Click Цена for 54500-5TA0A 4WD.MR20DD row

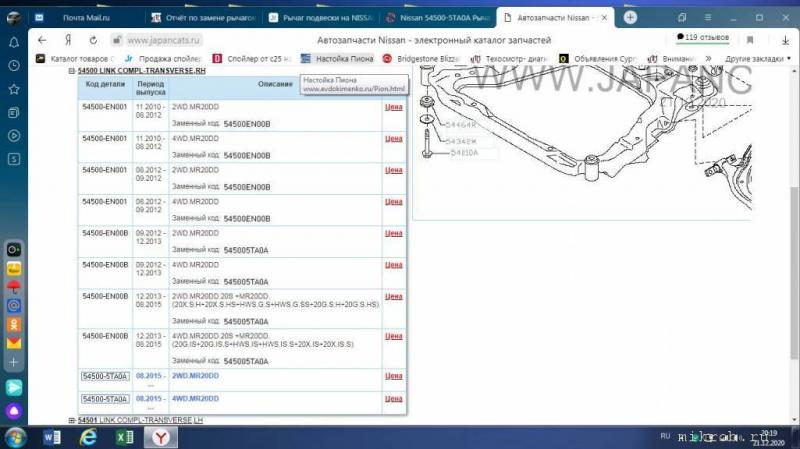click(x=393, y=399)
